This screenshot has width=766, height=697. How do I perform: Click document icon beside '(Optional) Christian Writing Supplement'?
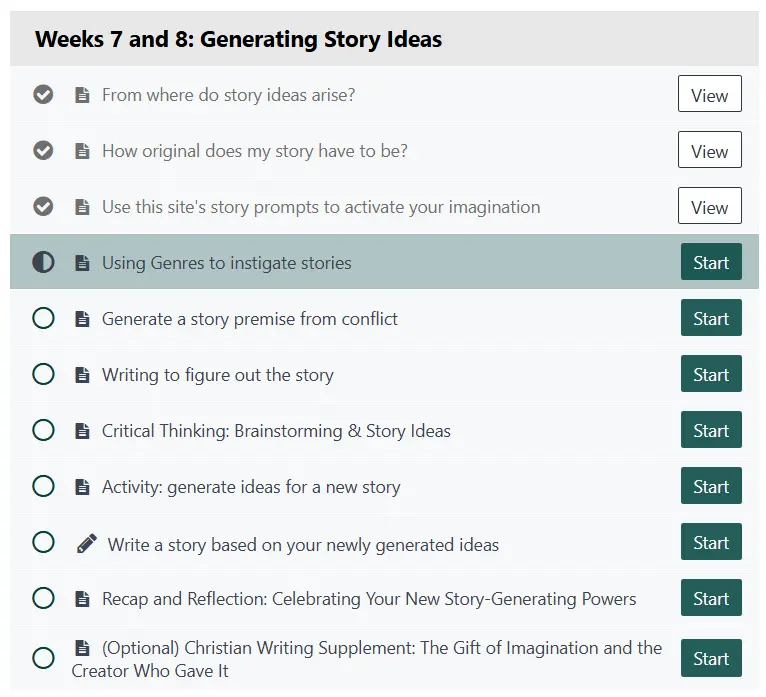tap(82, 648)
